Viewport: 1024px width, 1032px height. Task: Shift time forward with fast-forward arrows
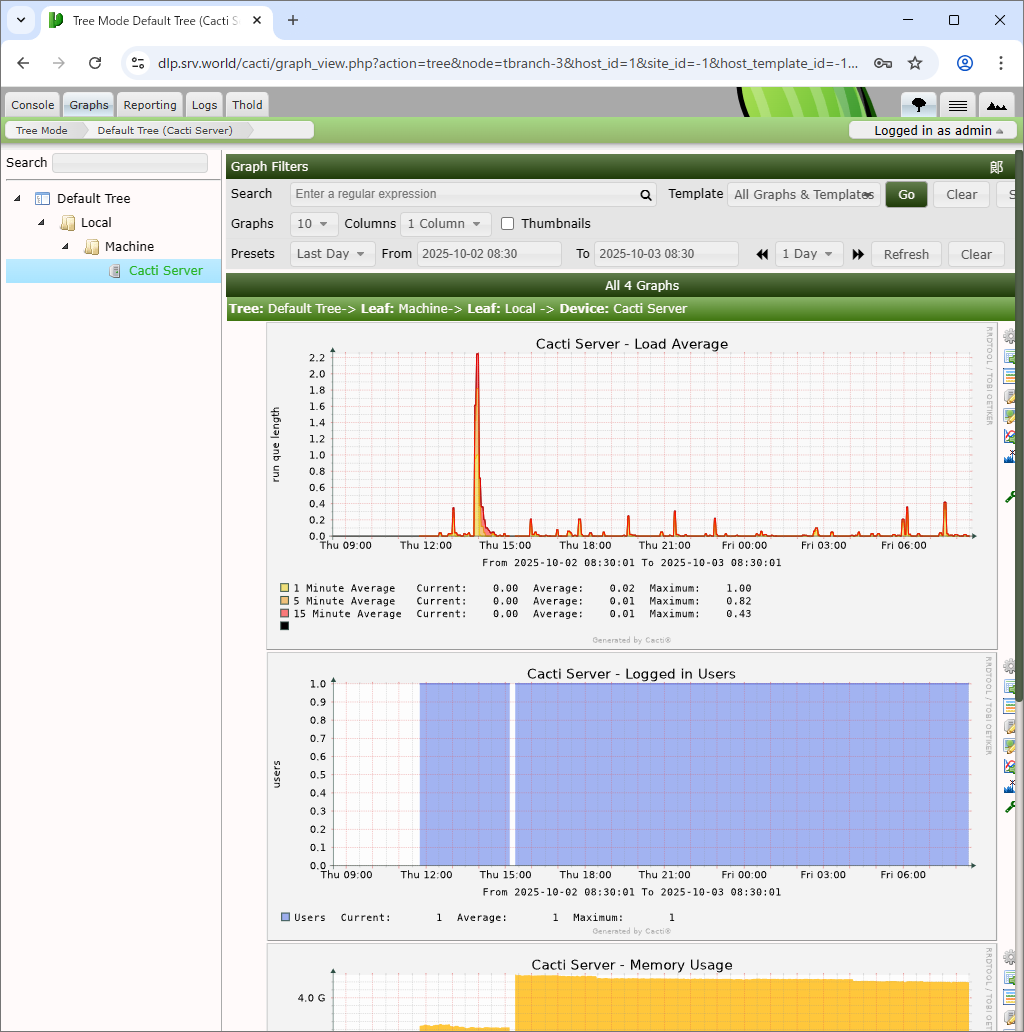point(858,254)
